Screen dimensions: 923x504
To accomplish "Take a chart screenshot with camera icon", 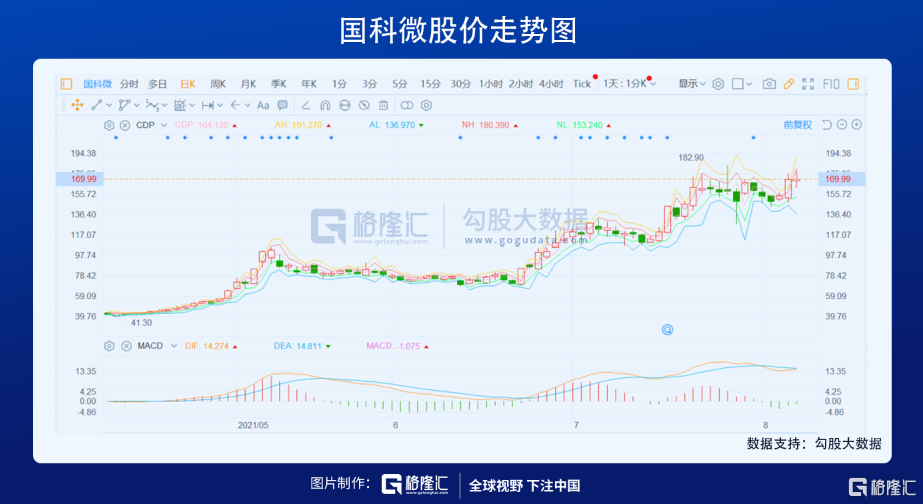I will tap(769, 84).
